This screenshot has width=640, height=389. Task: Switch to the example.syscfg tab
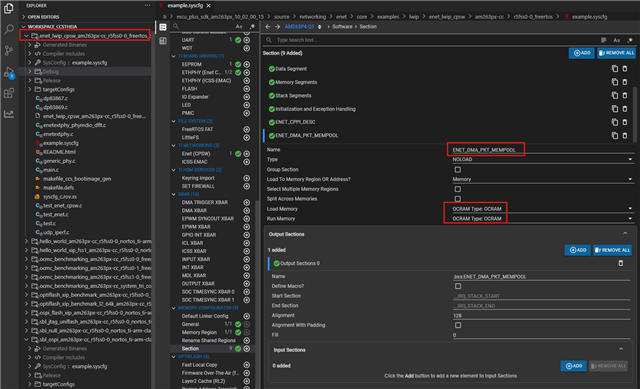pyautogui.click(x=185, y=5)
